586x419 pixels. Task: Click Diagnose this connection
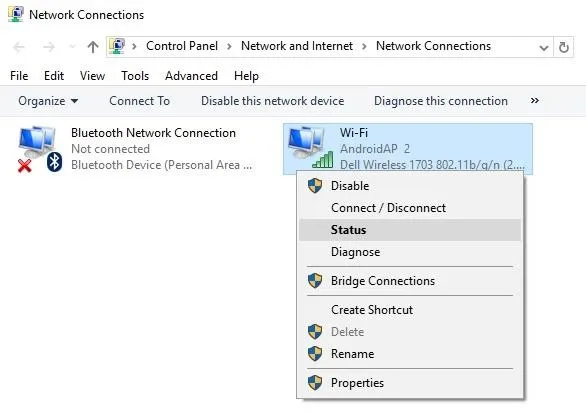441,101
